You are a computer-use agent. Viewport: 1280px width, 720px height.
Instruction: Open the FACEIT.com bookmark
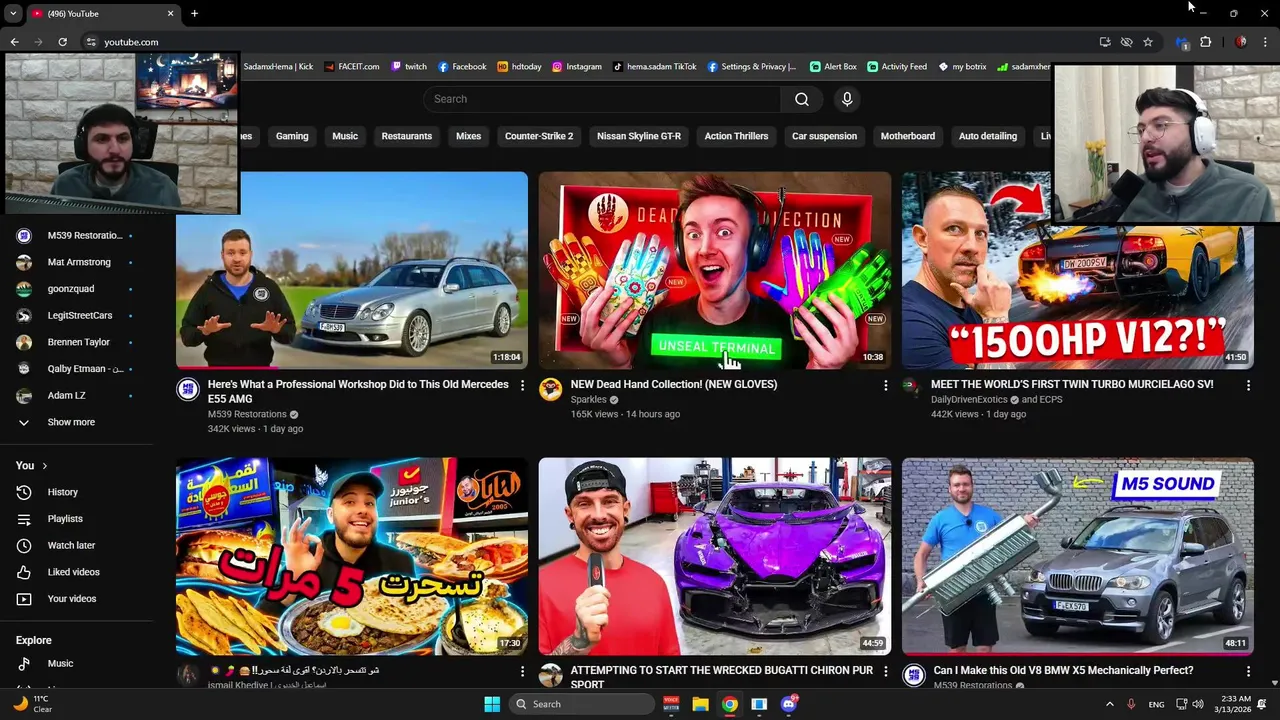click(351, 67)
